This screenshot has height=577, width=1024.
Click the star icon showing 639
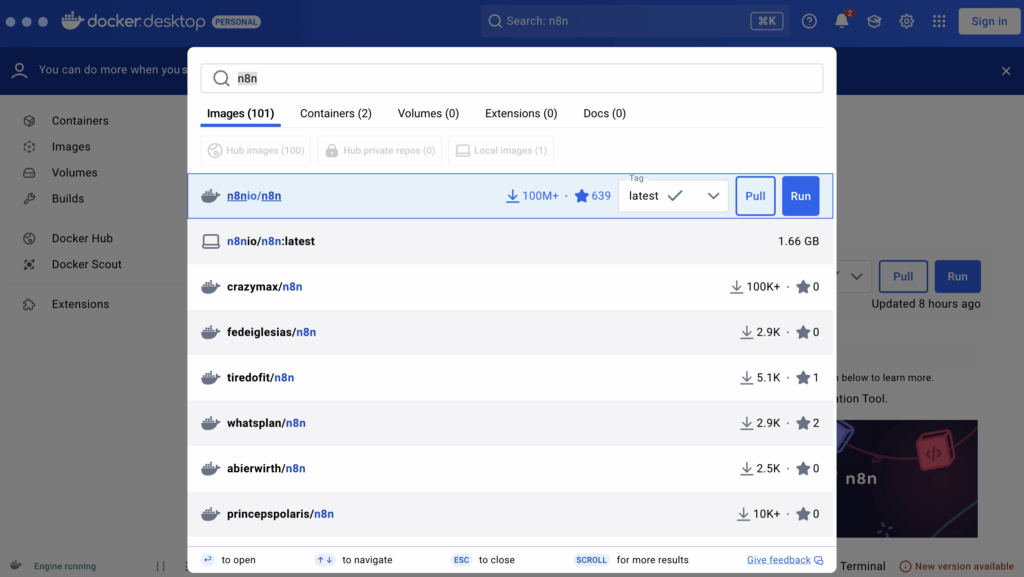click(x=581, y=196)
